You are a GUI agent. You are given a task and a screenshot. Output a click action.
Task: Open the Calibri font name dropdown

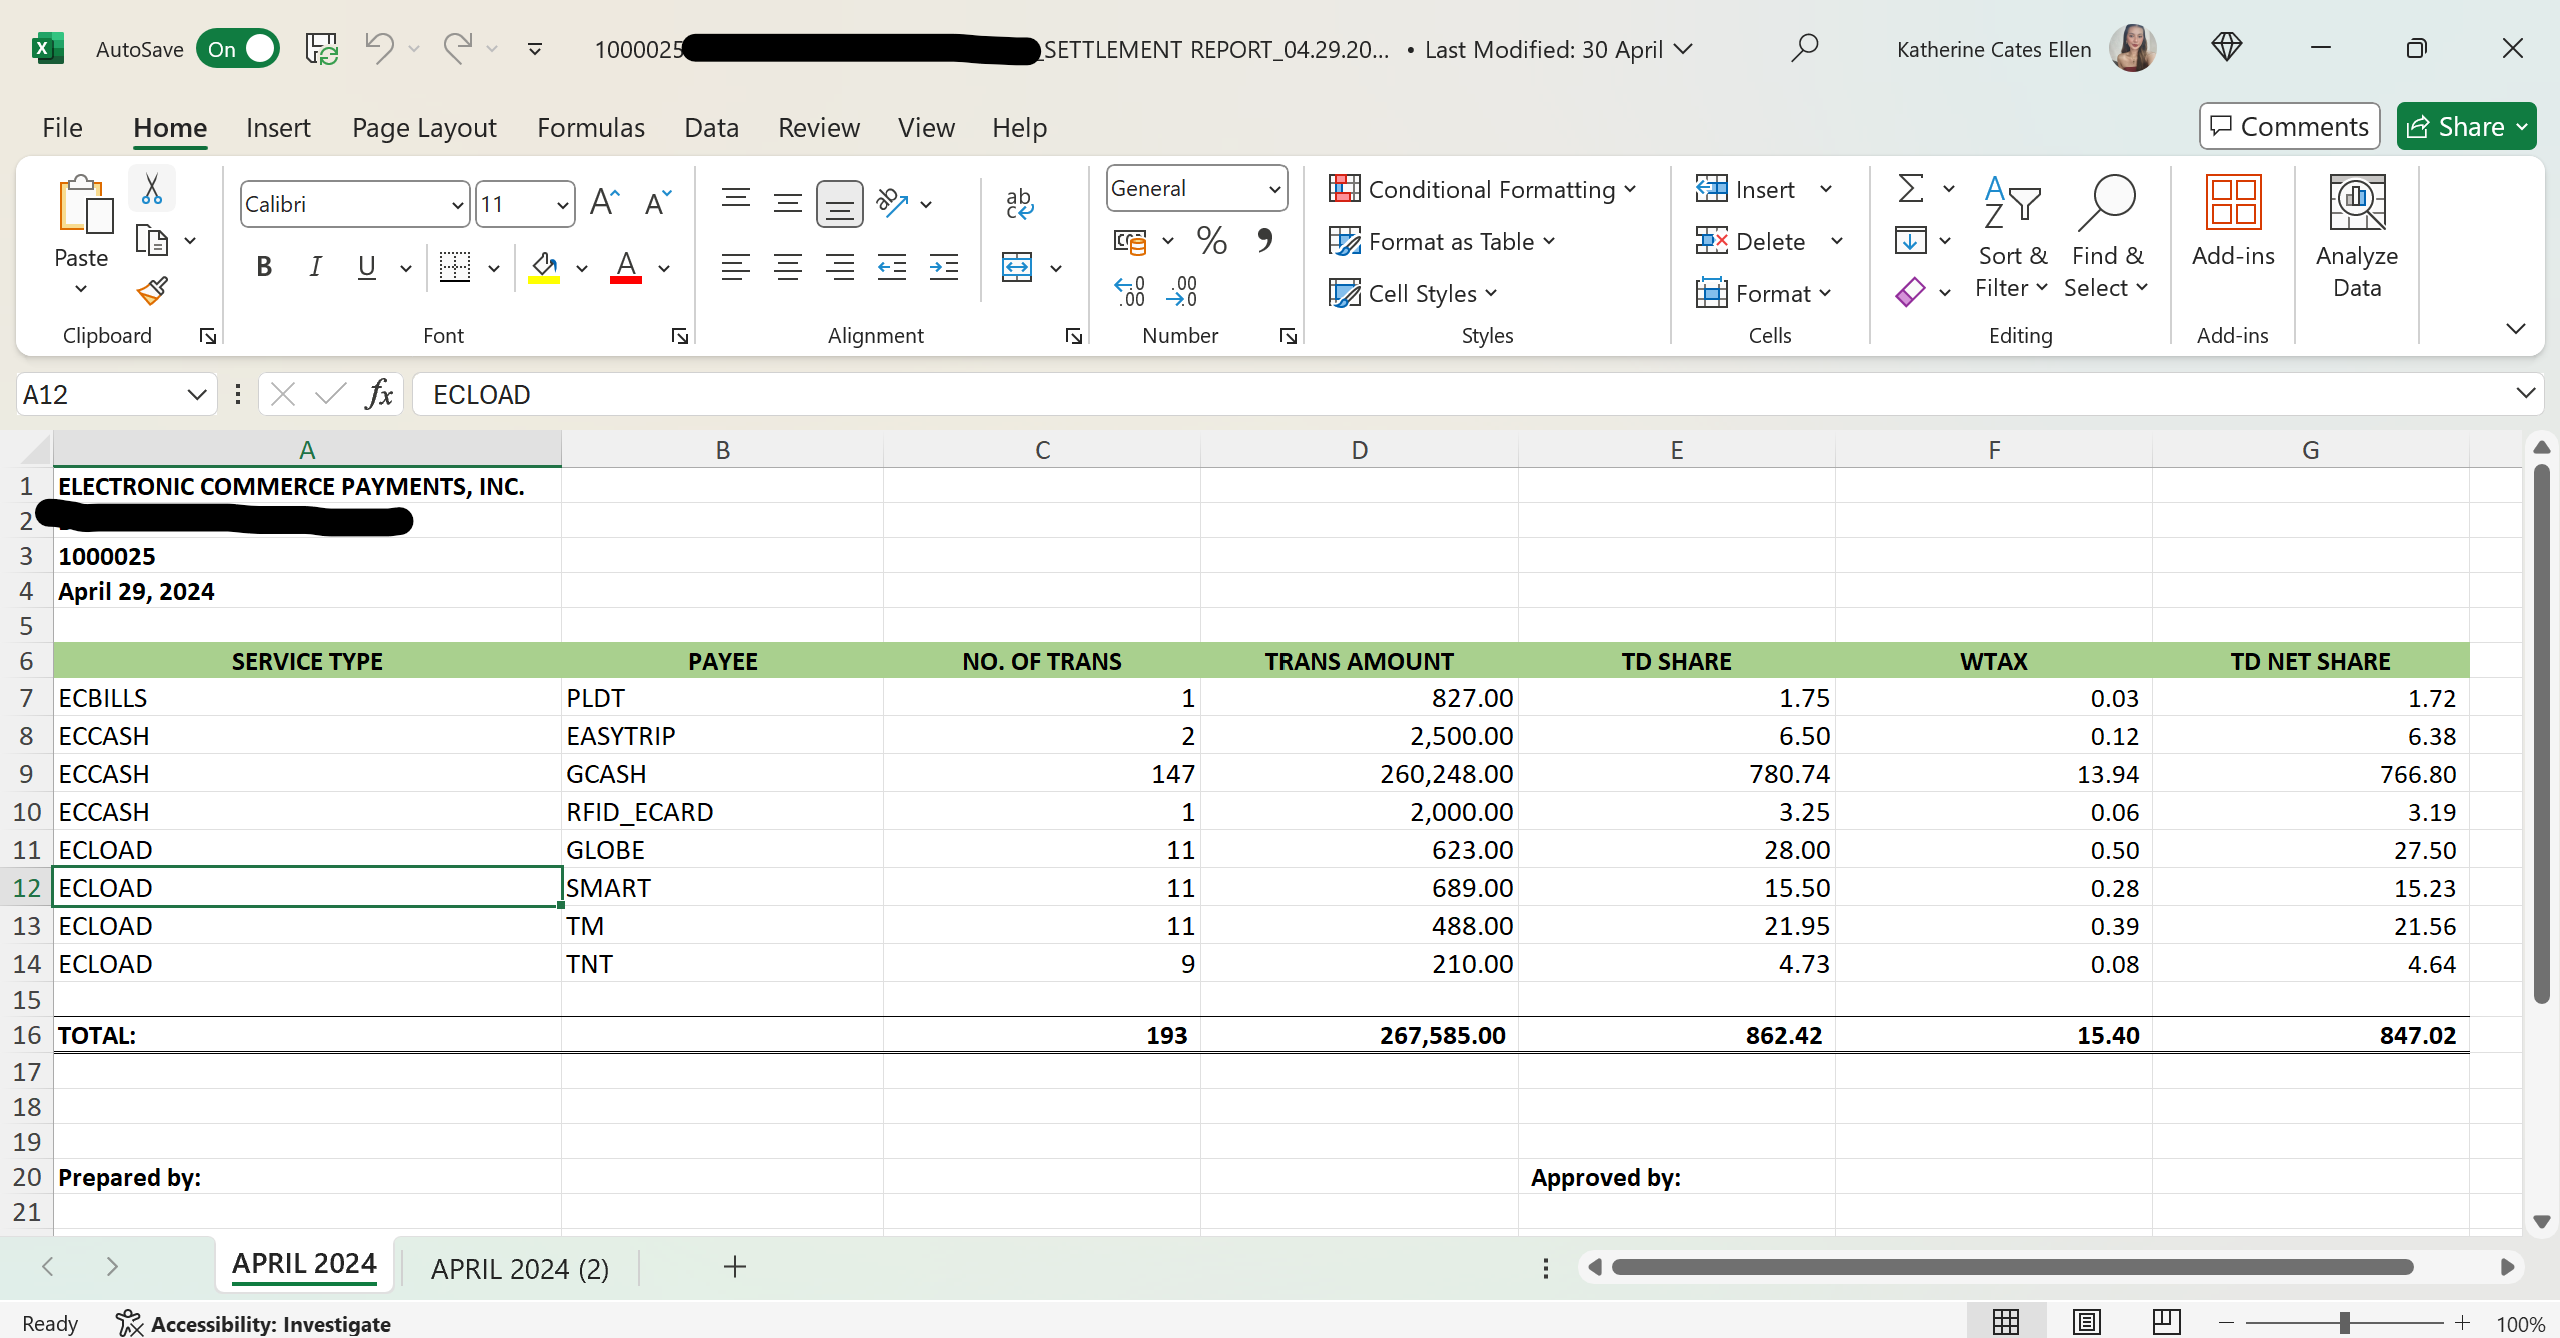click(x=457, y=205)
